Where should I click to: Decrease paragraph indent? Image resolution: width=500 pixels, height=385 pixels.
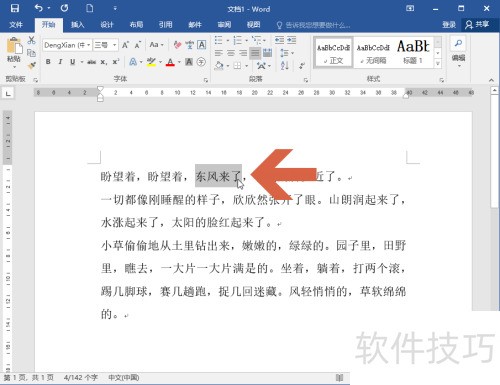click(279, 40)
